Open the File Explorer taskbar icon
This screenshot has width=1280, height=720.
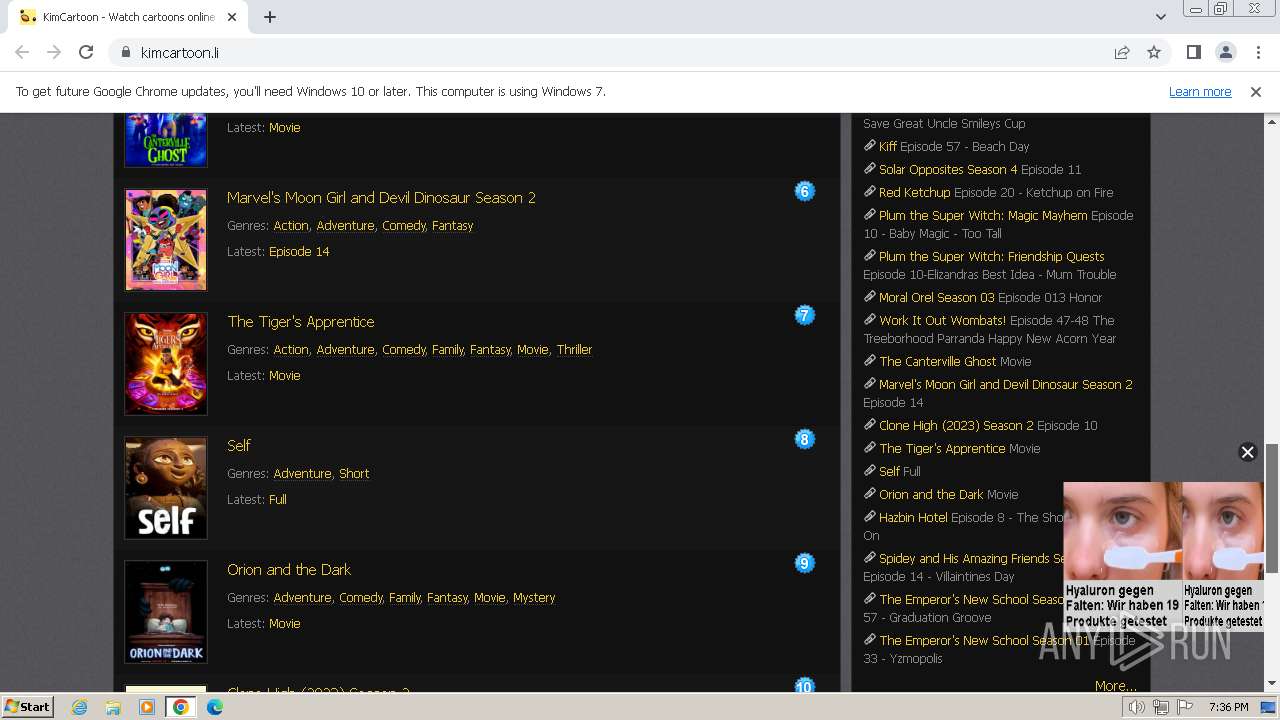(x=113, y=707)
